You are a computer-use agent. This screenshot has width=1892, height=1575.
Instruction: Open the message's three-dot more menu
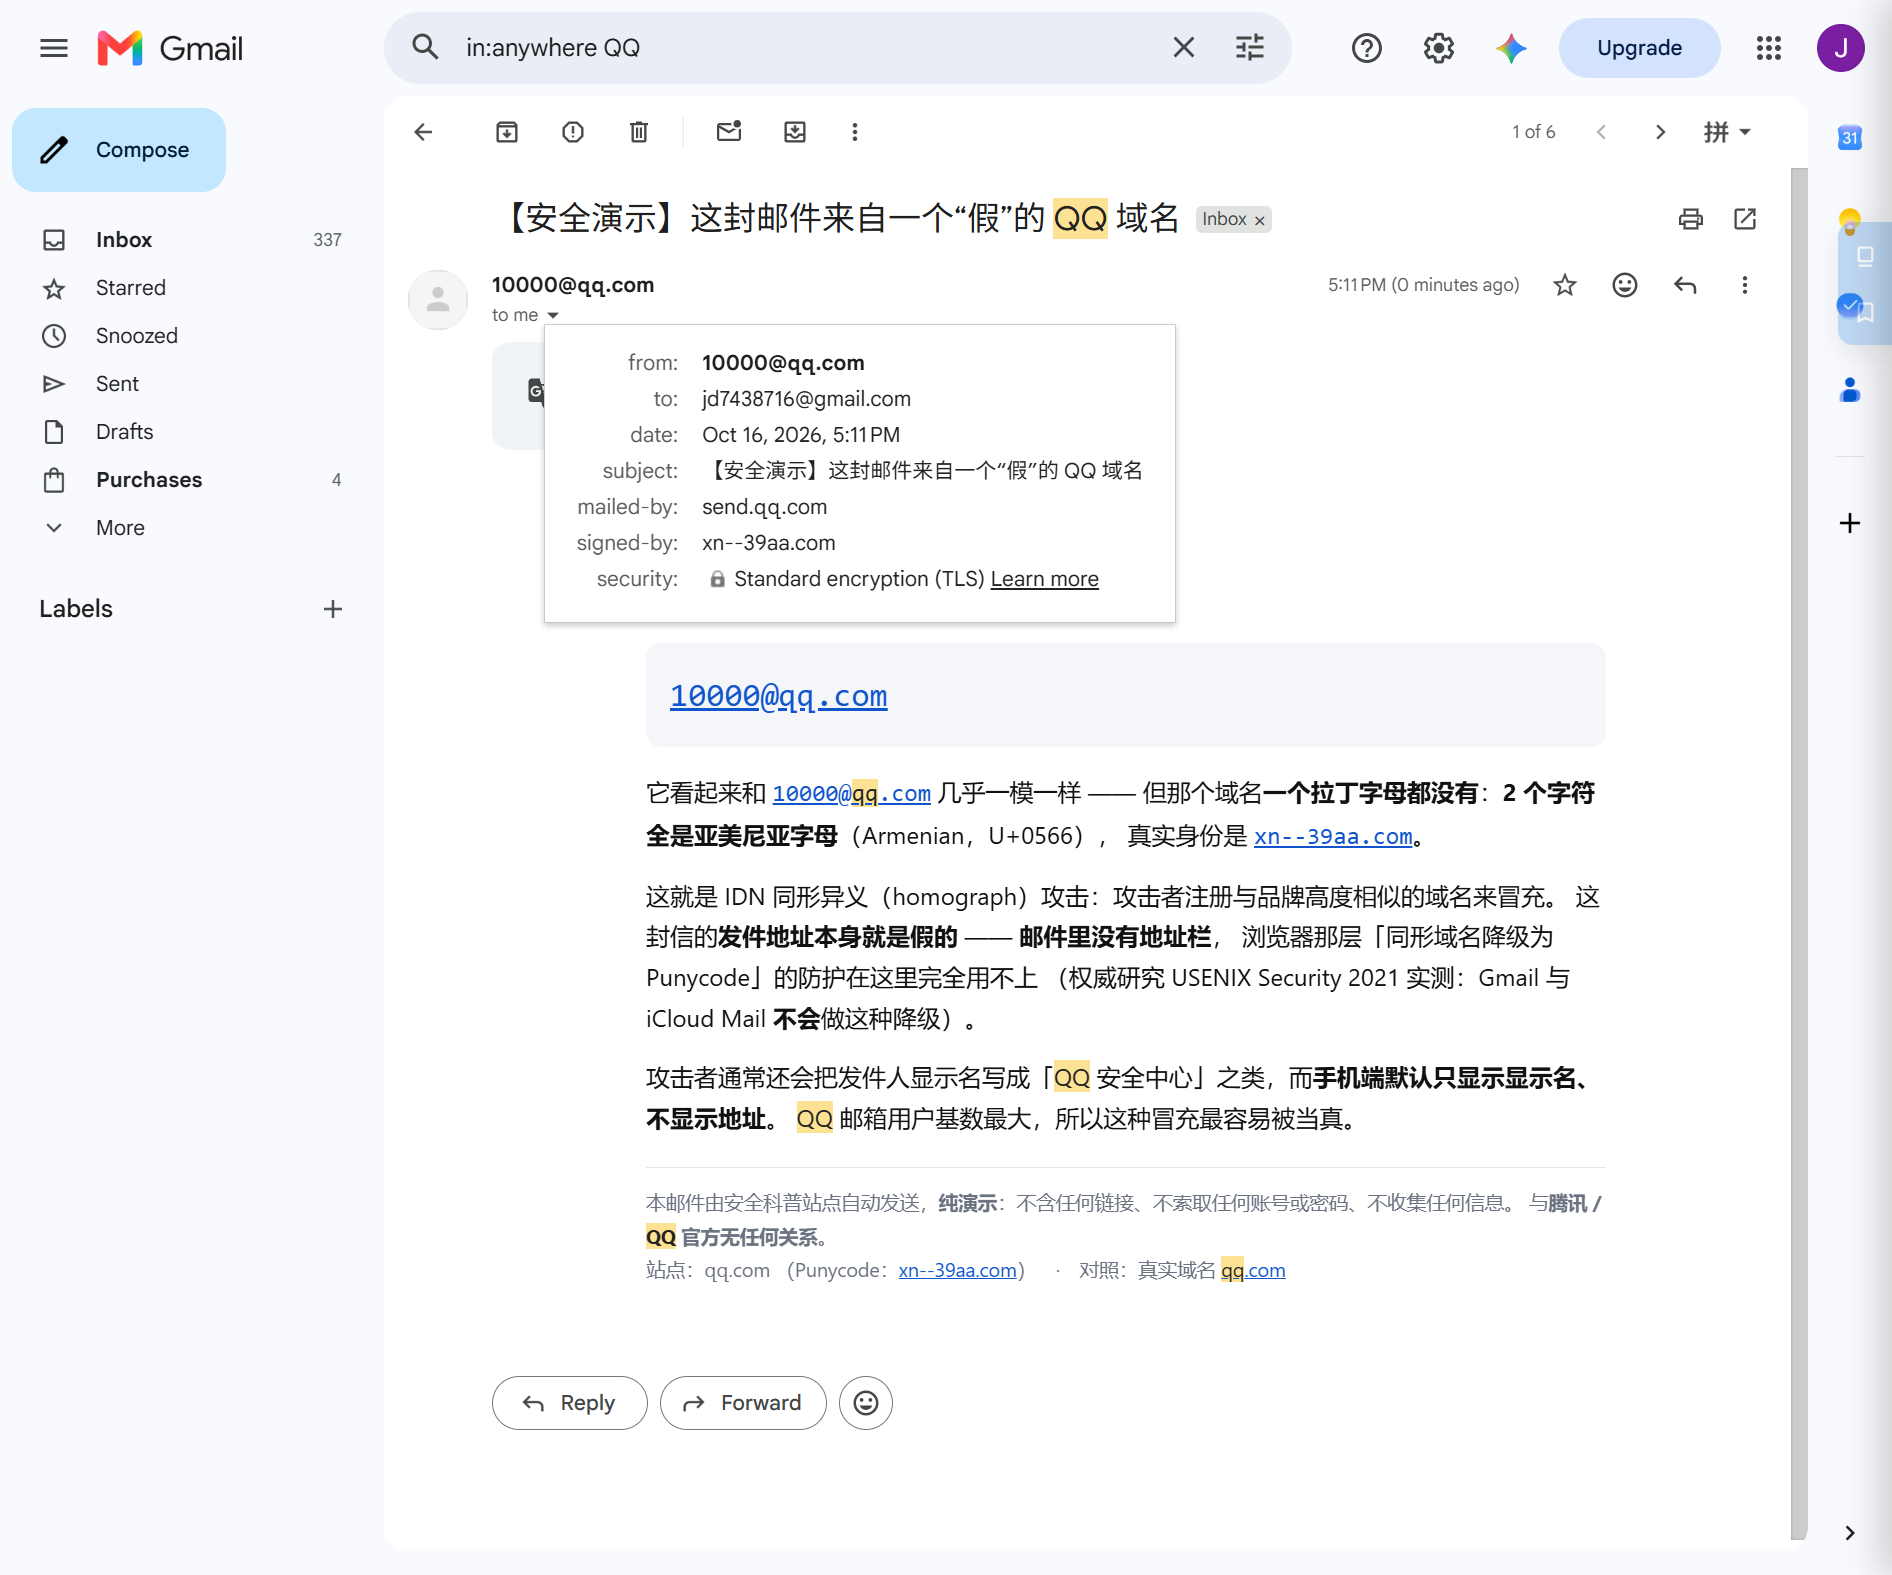pyautogui.click(x=1745, y=285)
